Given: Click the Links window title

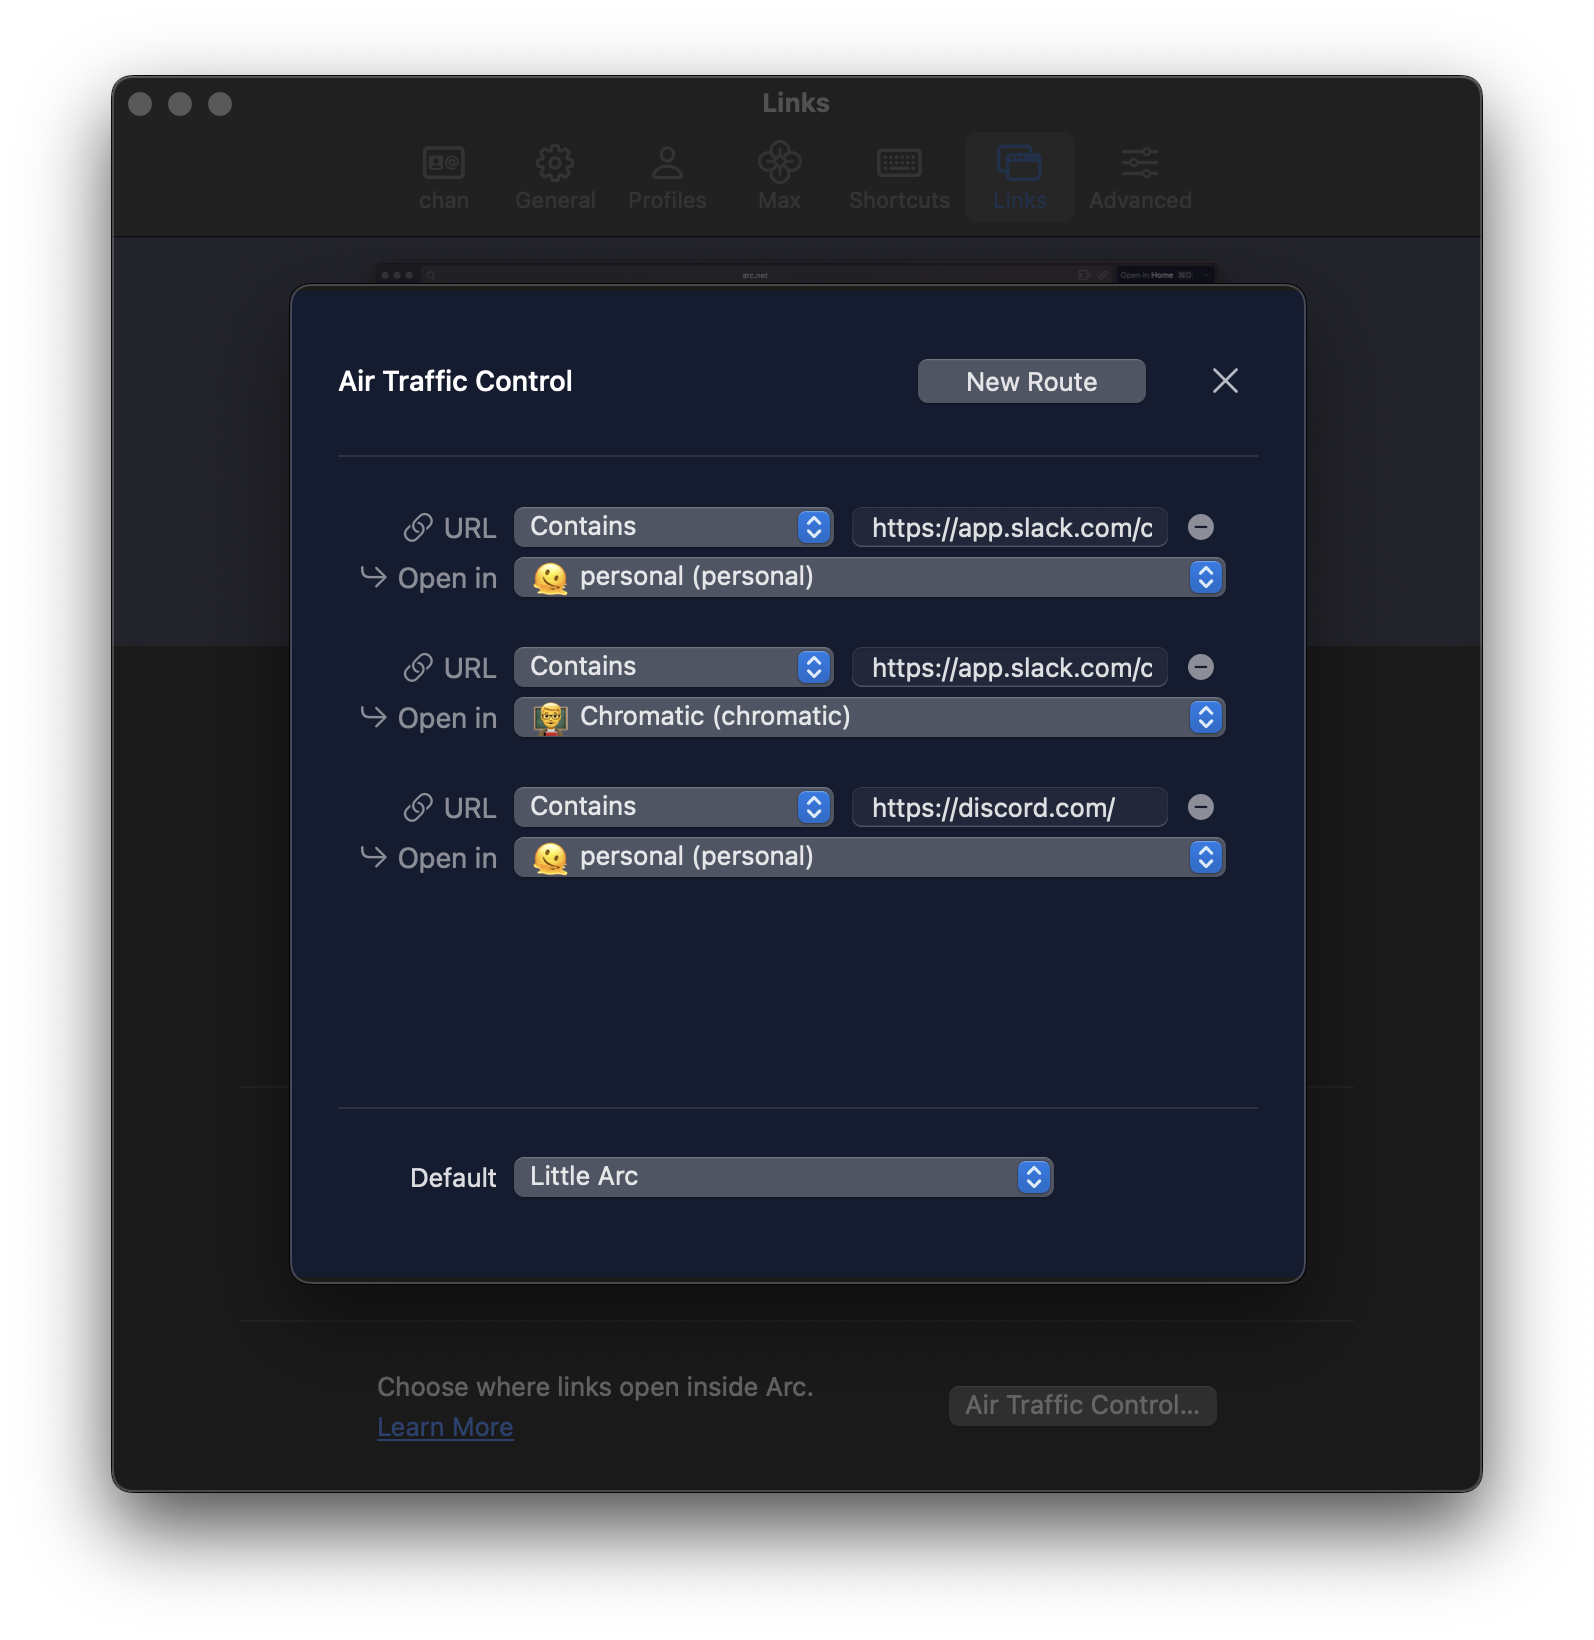Looking at the screenshot, I should pos(796,103).
